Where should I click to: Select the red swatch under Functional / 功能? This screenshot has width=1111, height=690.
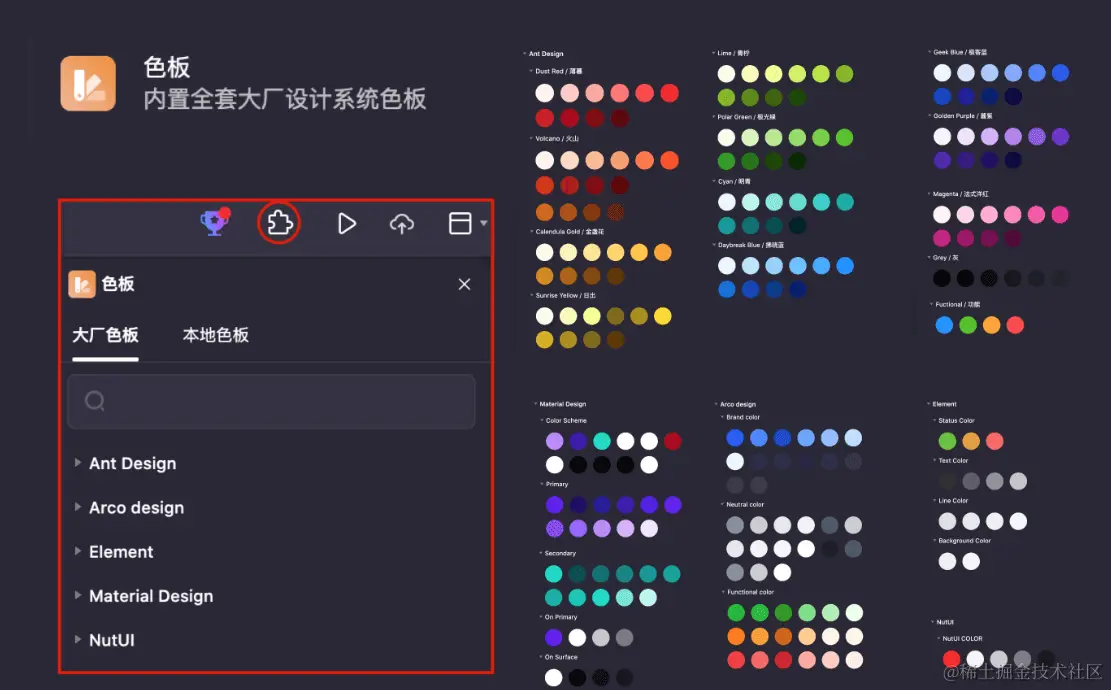pyautogui.click(x=1015, y=324)
